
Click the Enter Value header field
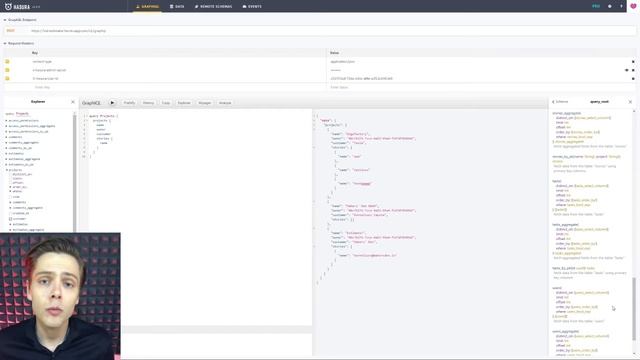482,87
